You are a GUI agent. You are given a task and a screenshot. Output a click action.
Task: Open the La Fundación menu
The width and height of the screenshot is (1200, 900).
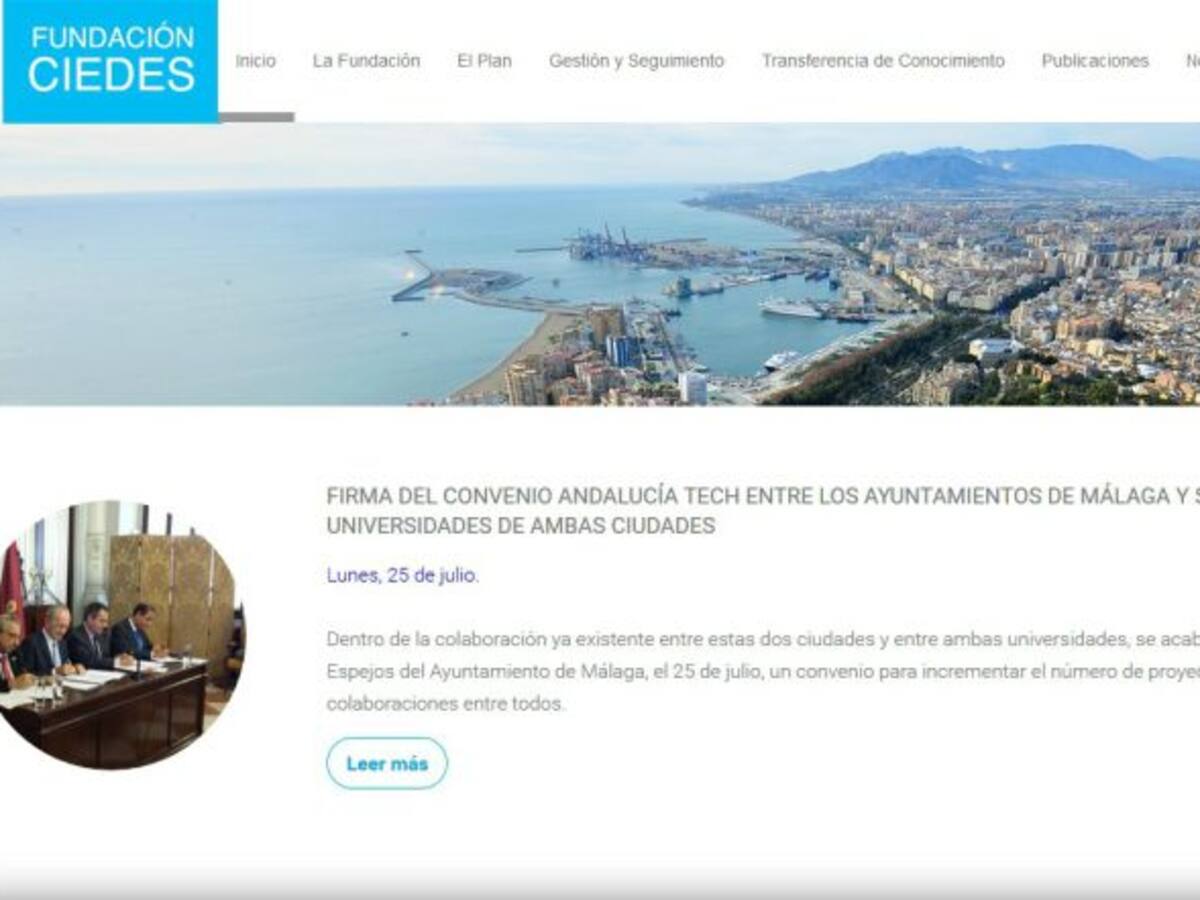pyautogui.click(x=366, y=61)
